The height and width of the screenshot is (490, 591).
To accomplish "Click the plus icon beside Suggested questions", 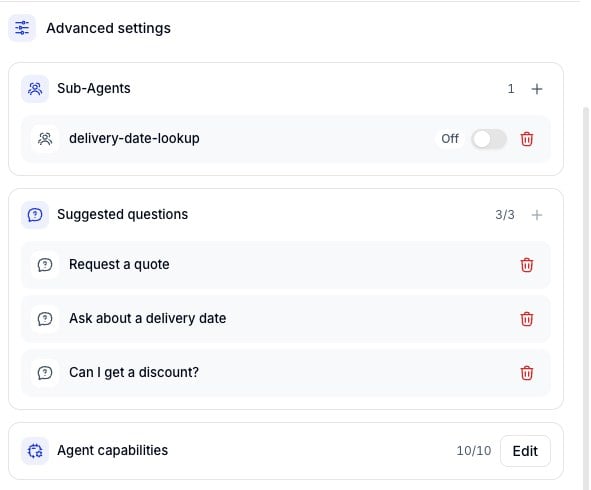I will point(537,215).
